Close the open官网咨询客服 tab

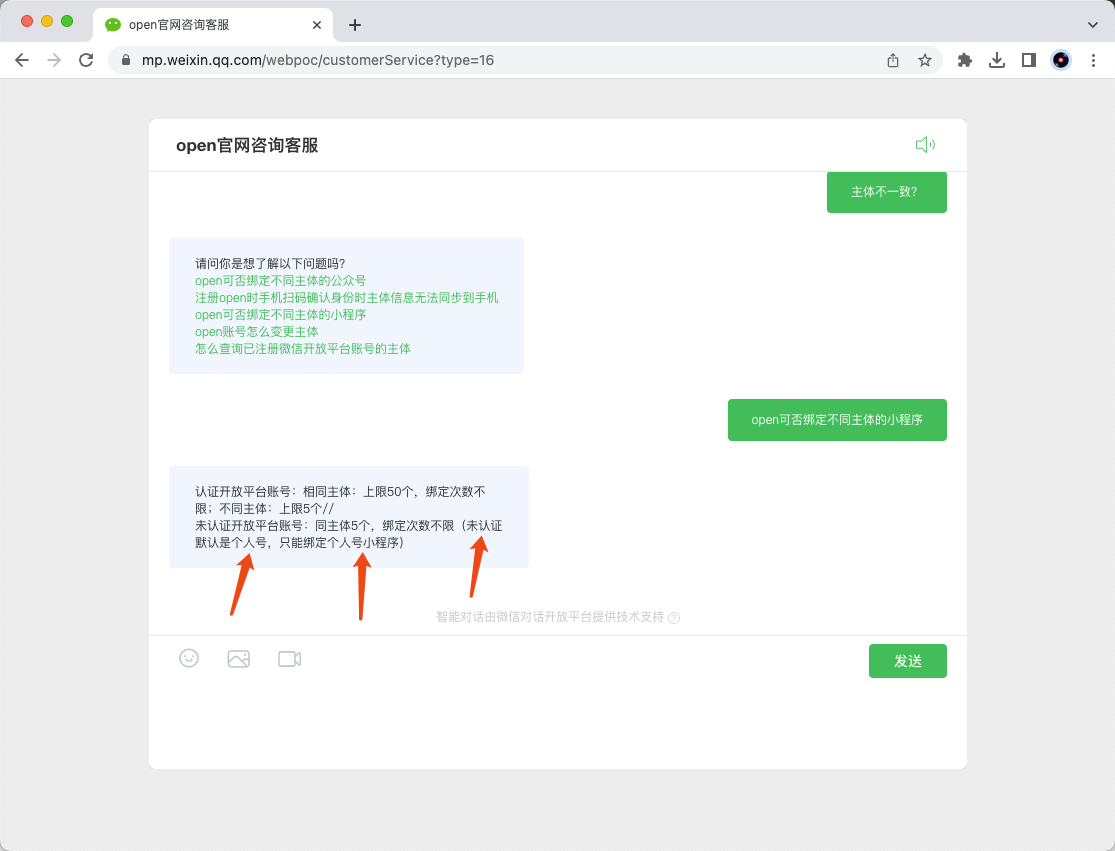tap(317, 25)
